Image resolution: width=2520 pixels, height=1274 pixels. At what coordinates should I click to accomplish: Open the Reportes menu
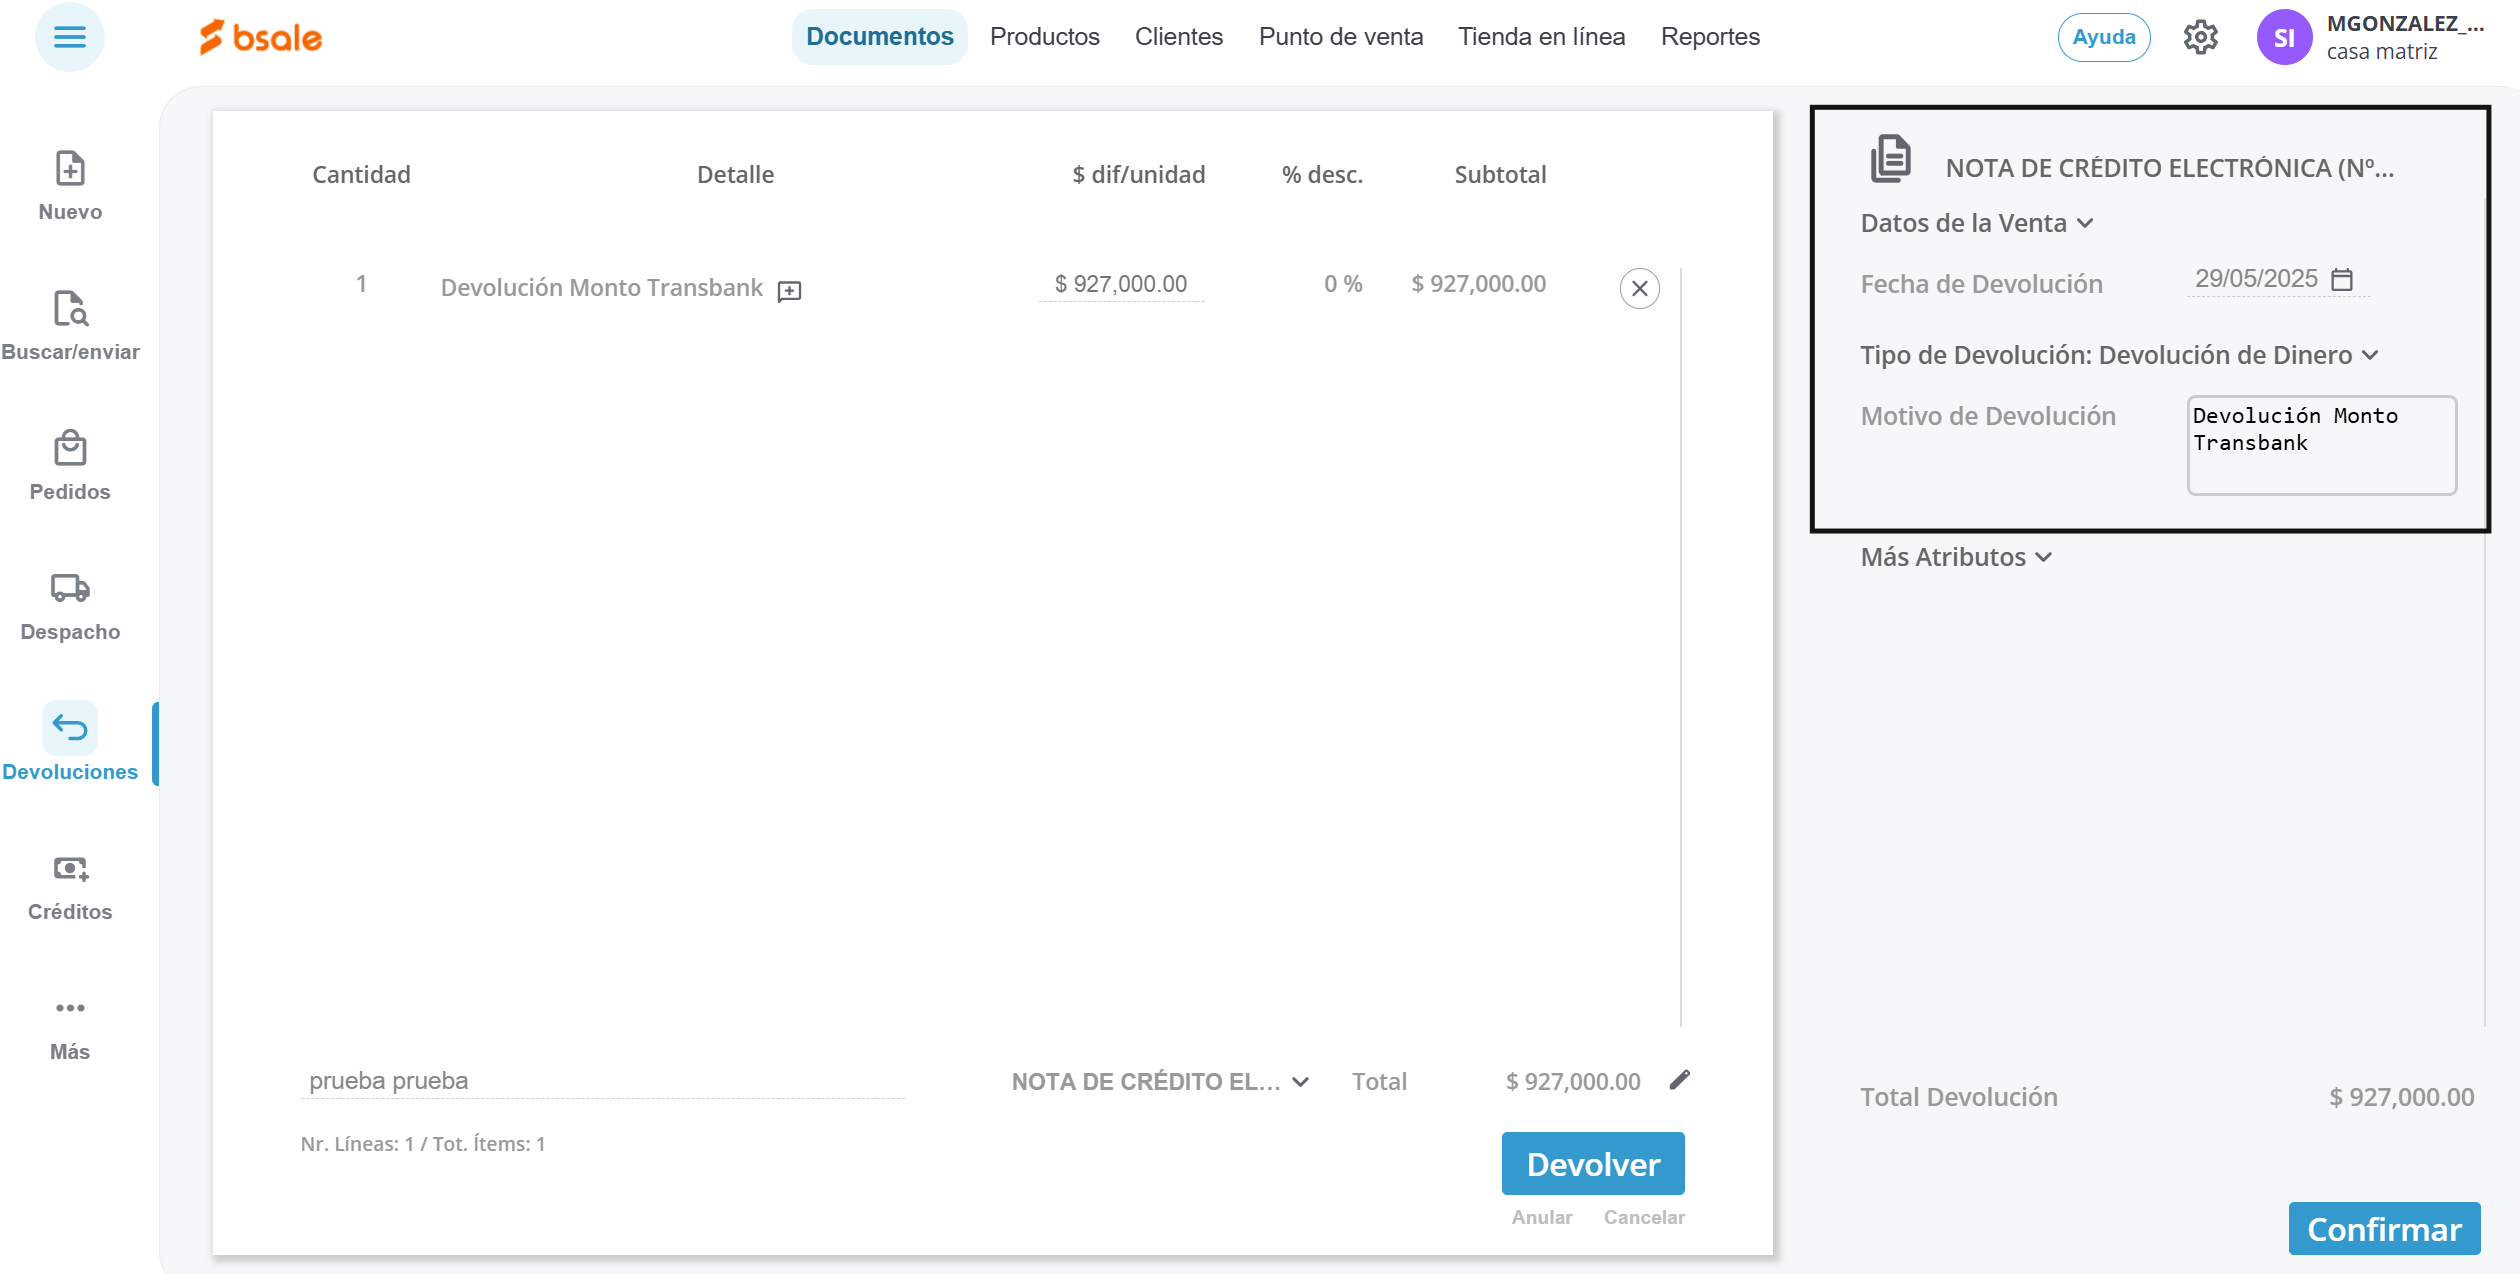tap(1709, 37)
